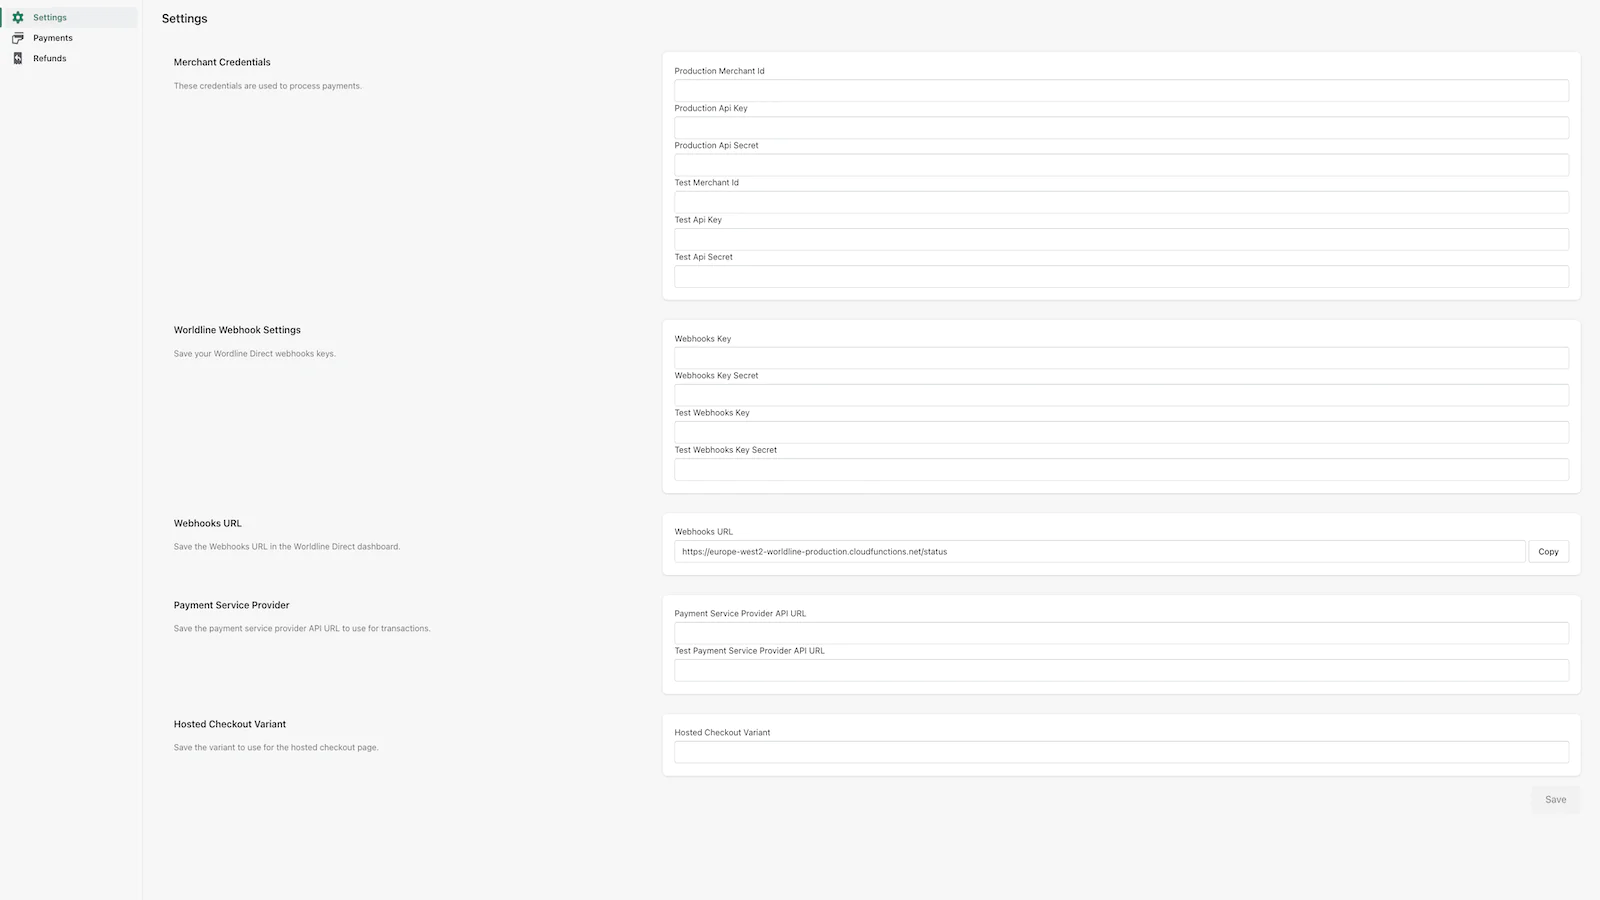Select the Webhooks URL cloudfunctions field
Viewport: 1600px width, 900px height.
[1100, 551]
